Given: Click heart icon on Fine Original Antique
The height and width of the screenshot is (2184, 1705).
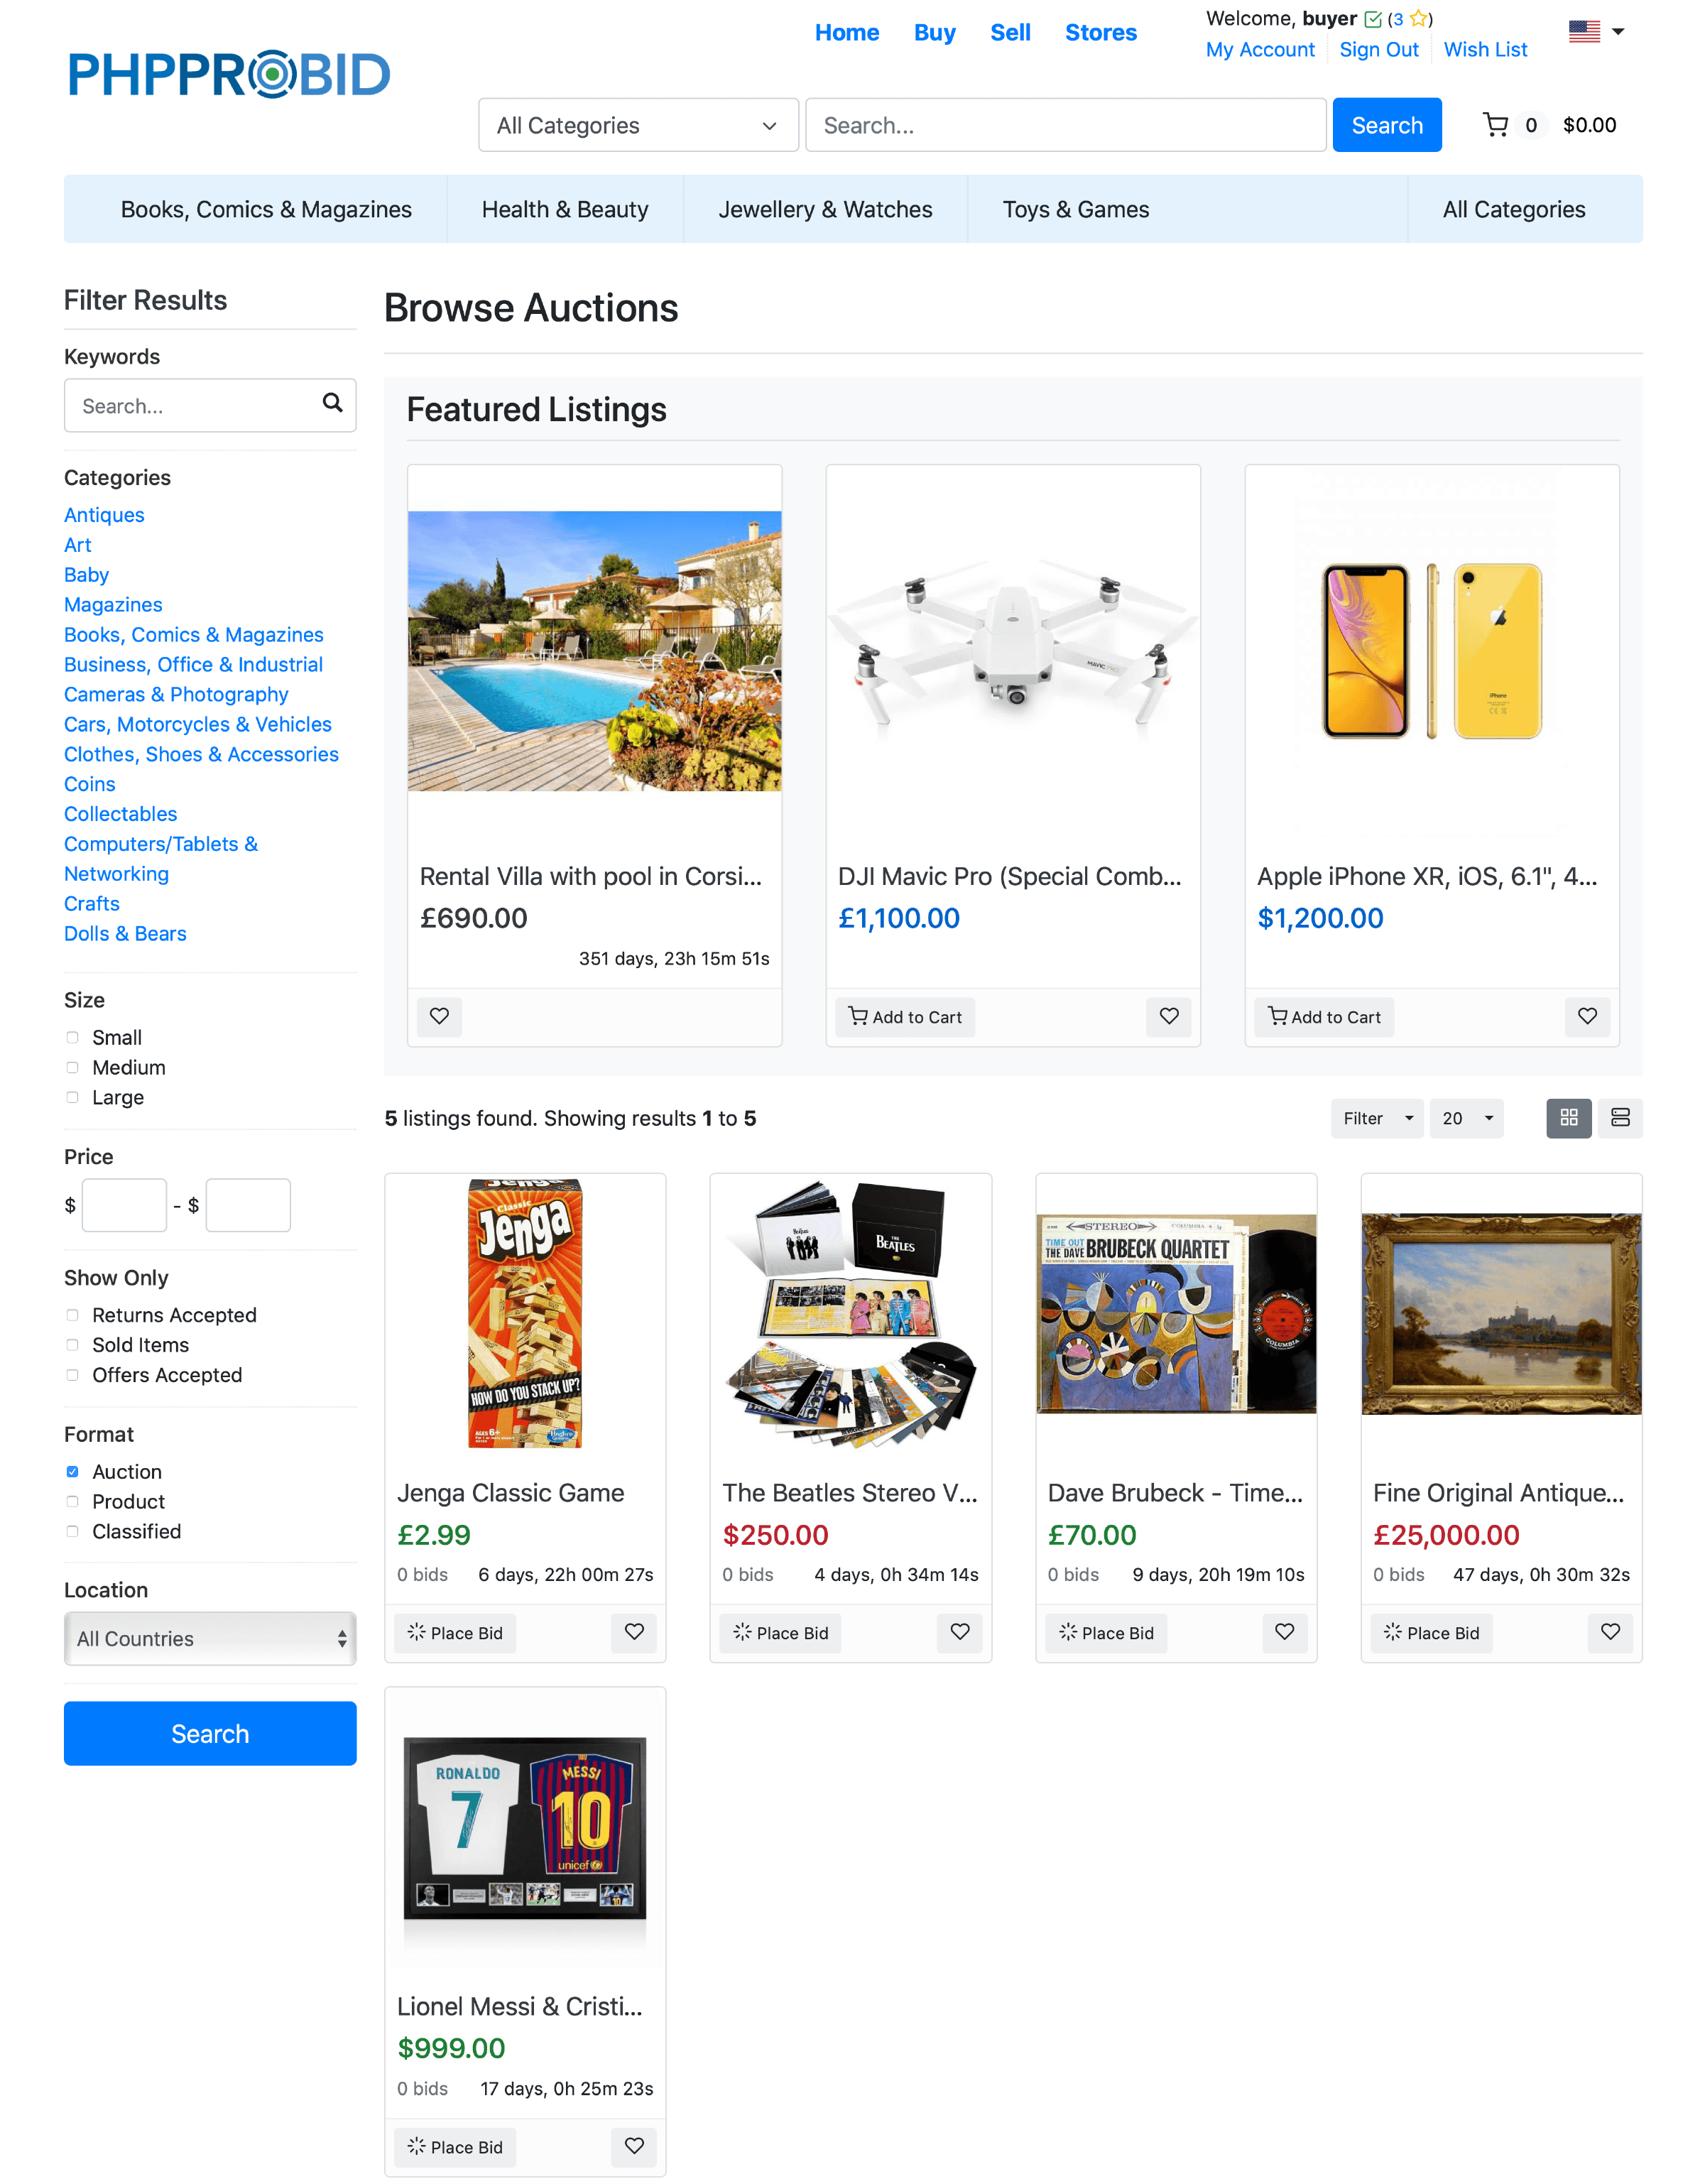Looking at the screenshot, I should (x=1610, y=1632).
